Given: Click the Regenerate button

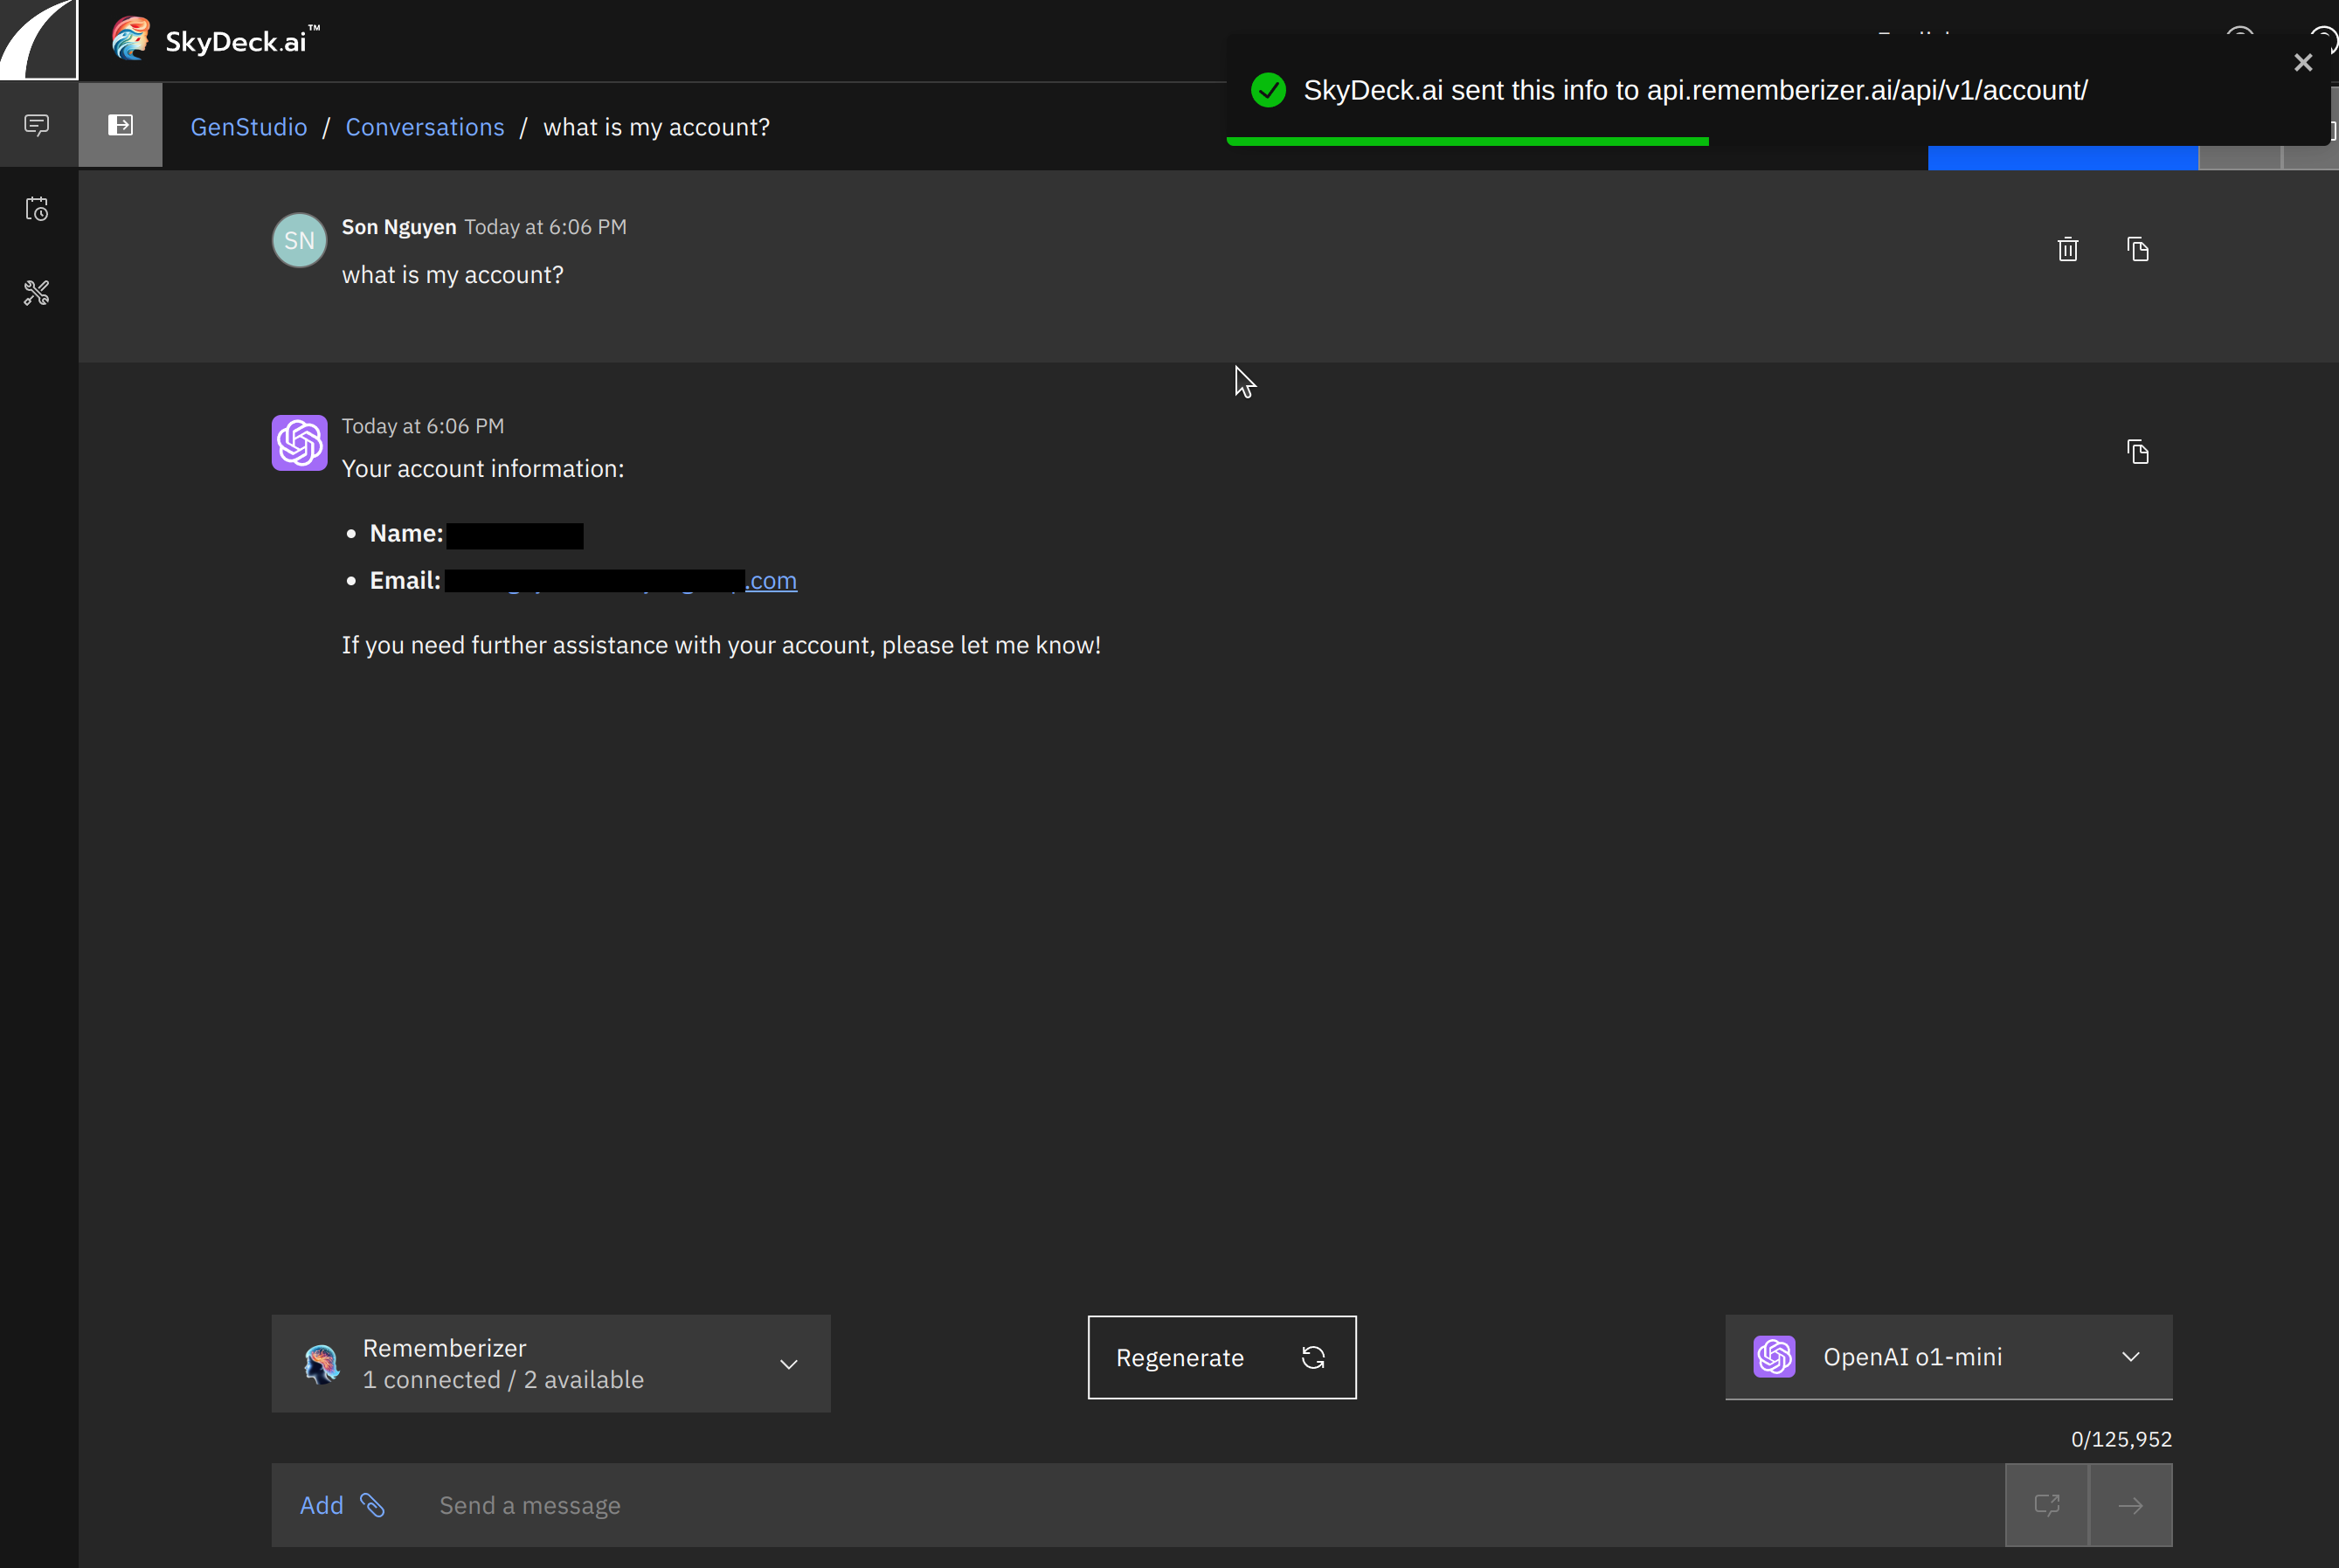Looking at the screenshot, I should point(1180,1357).
